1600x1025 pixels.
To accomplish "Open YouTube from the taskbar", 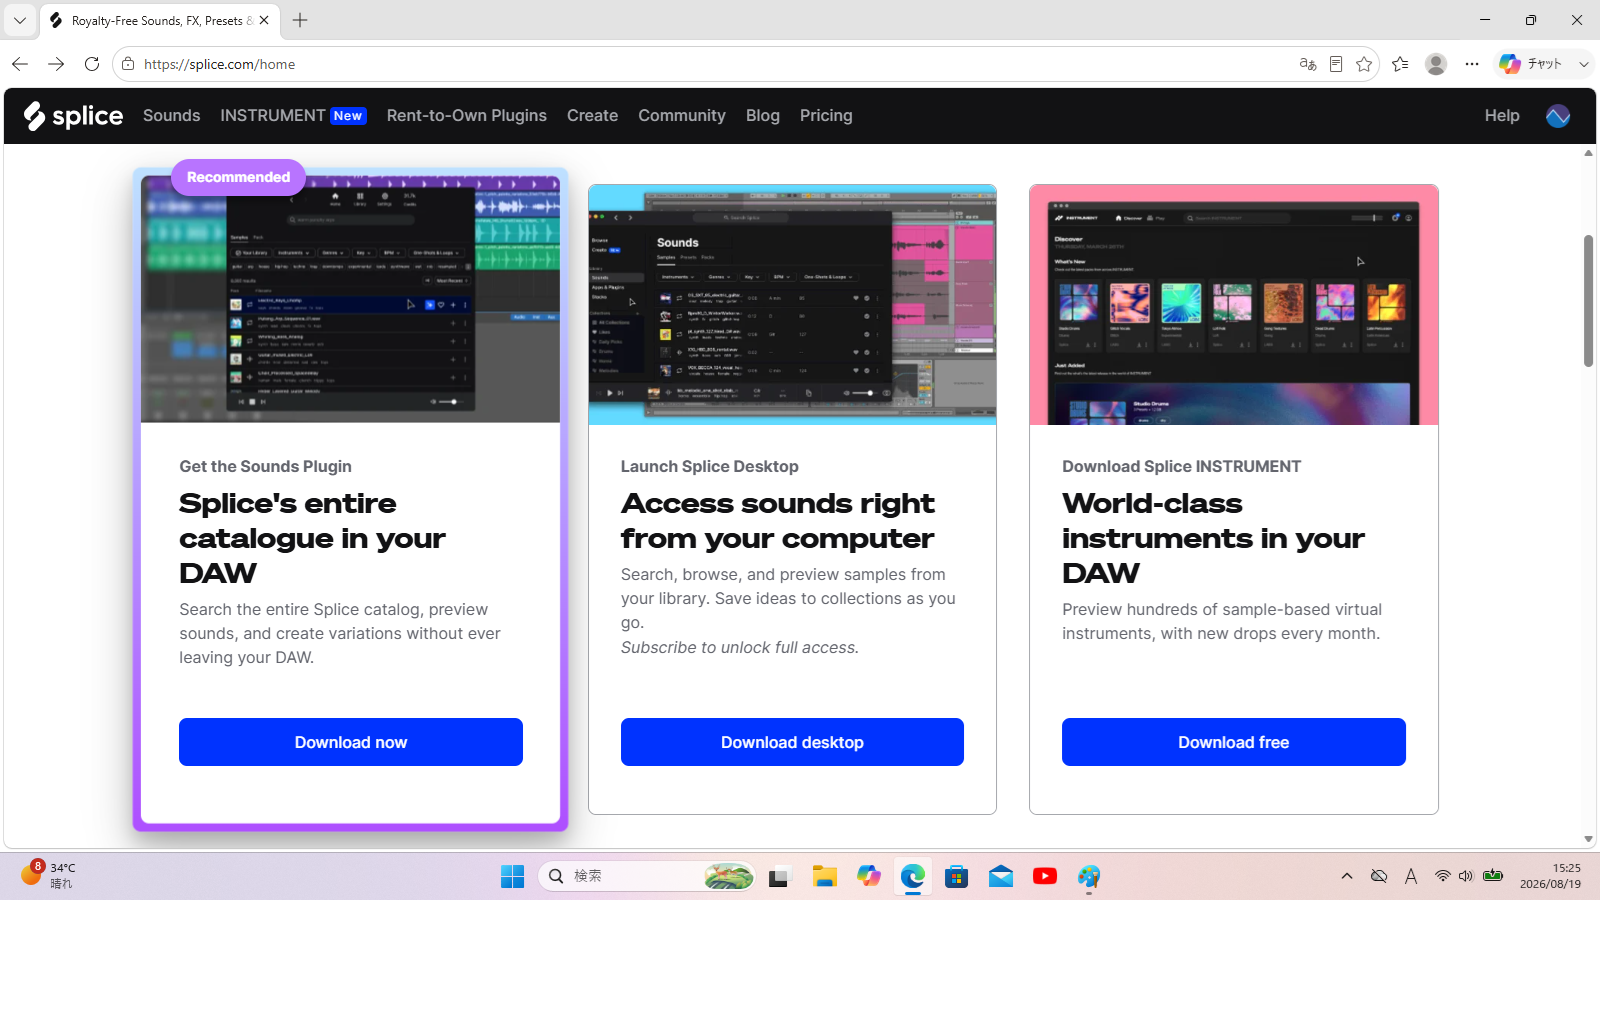I will (1045, 877).
